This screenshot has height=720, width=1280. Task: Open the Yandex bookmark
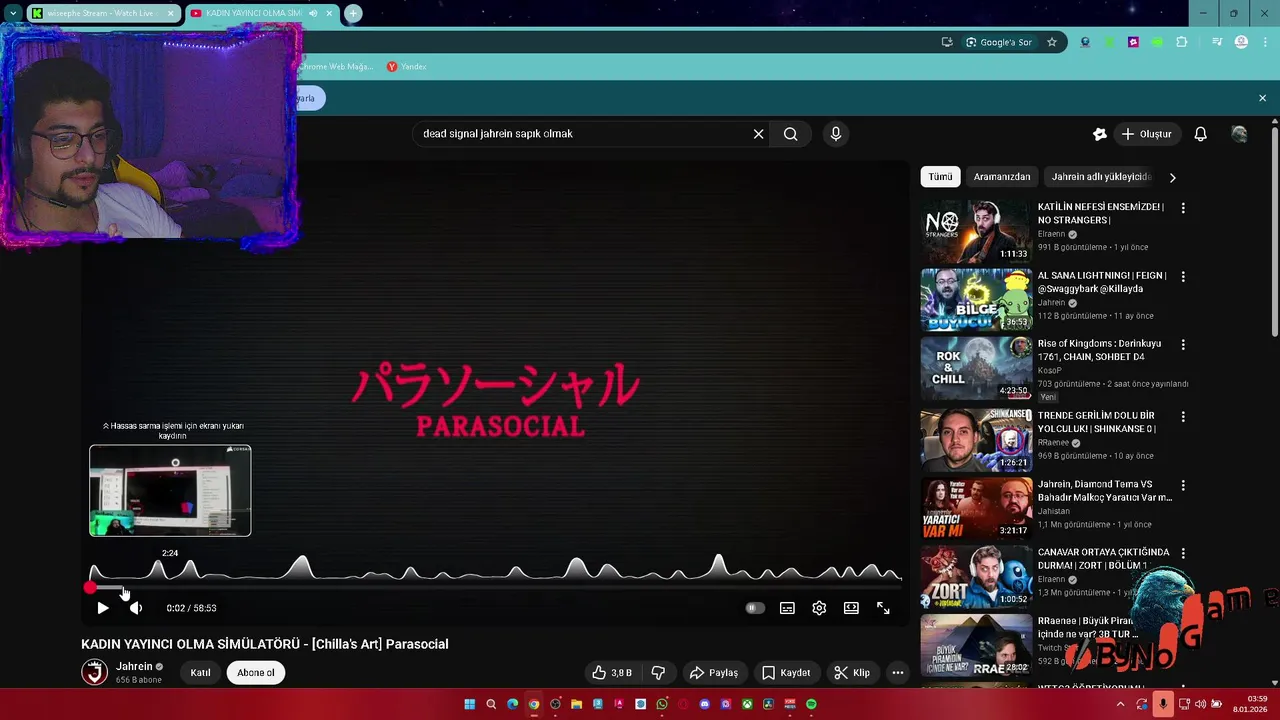tap(407, 67)
